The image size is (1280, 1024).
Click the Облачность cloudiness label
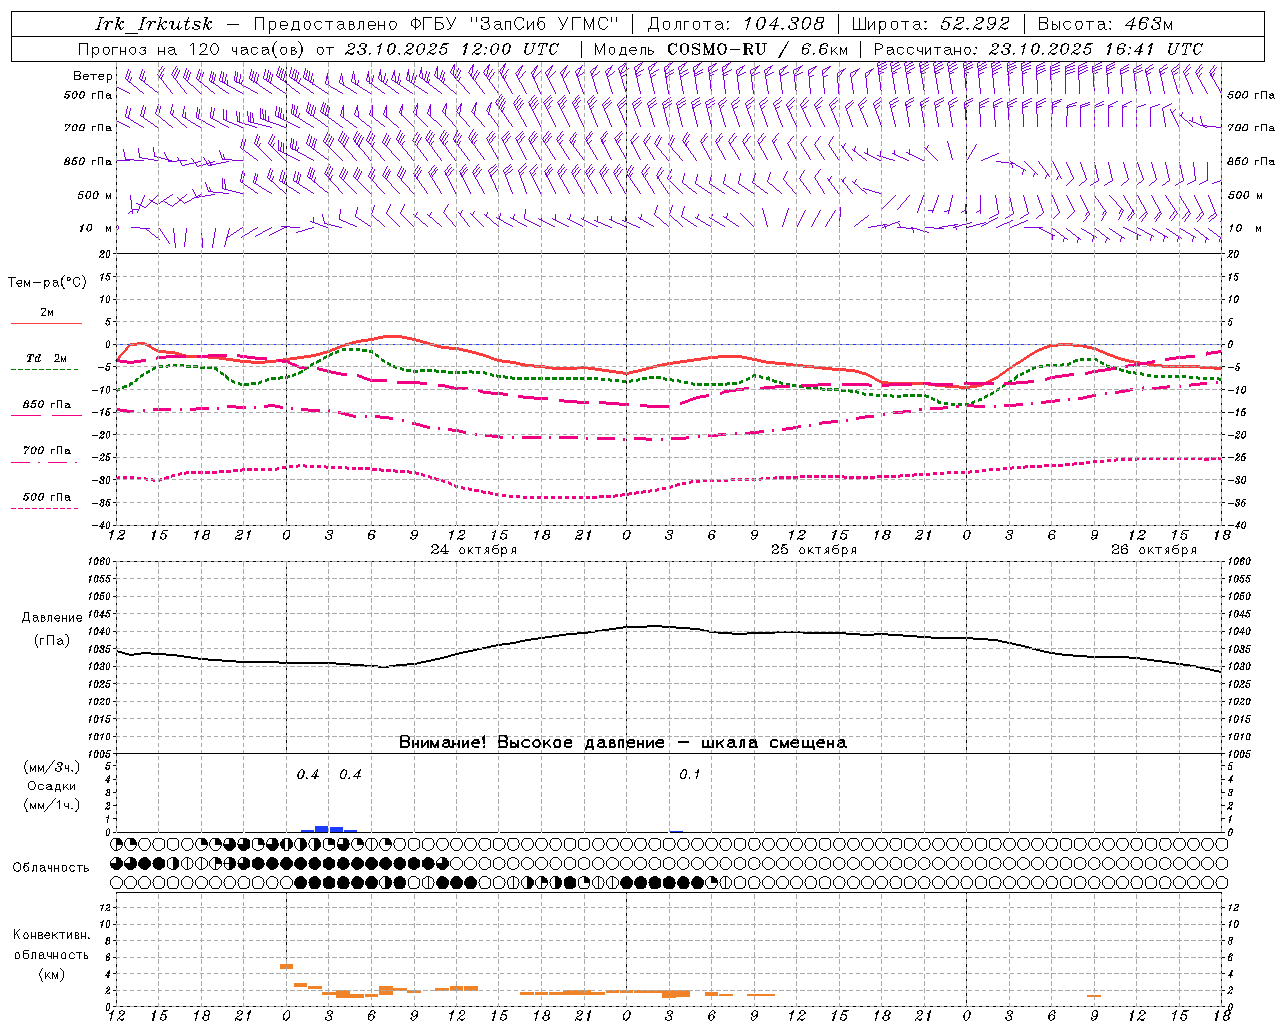coord(51,867)
